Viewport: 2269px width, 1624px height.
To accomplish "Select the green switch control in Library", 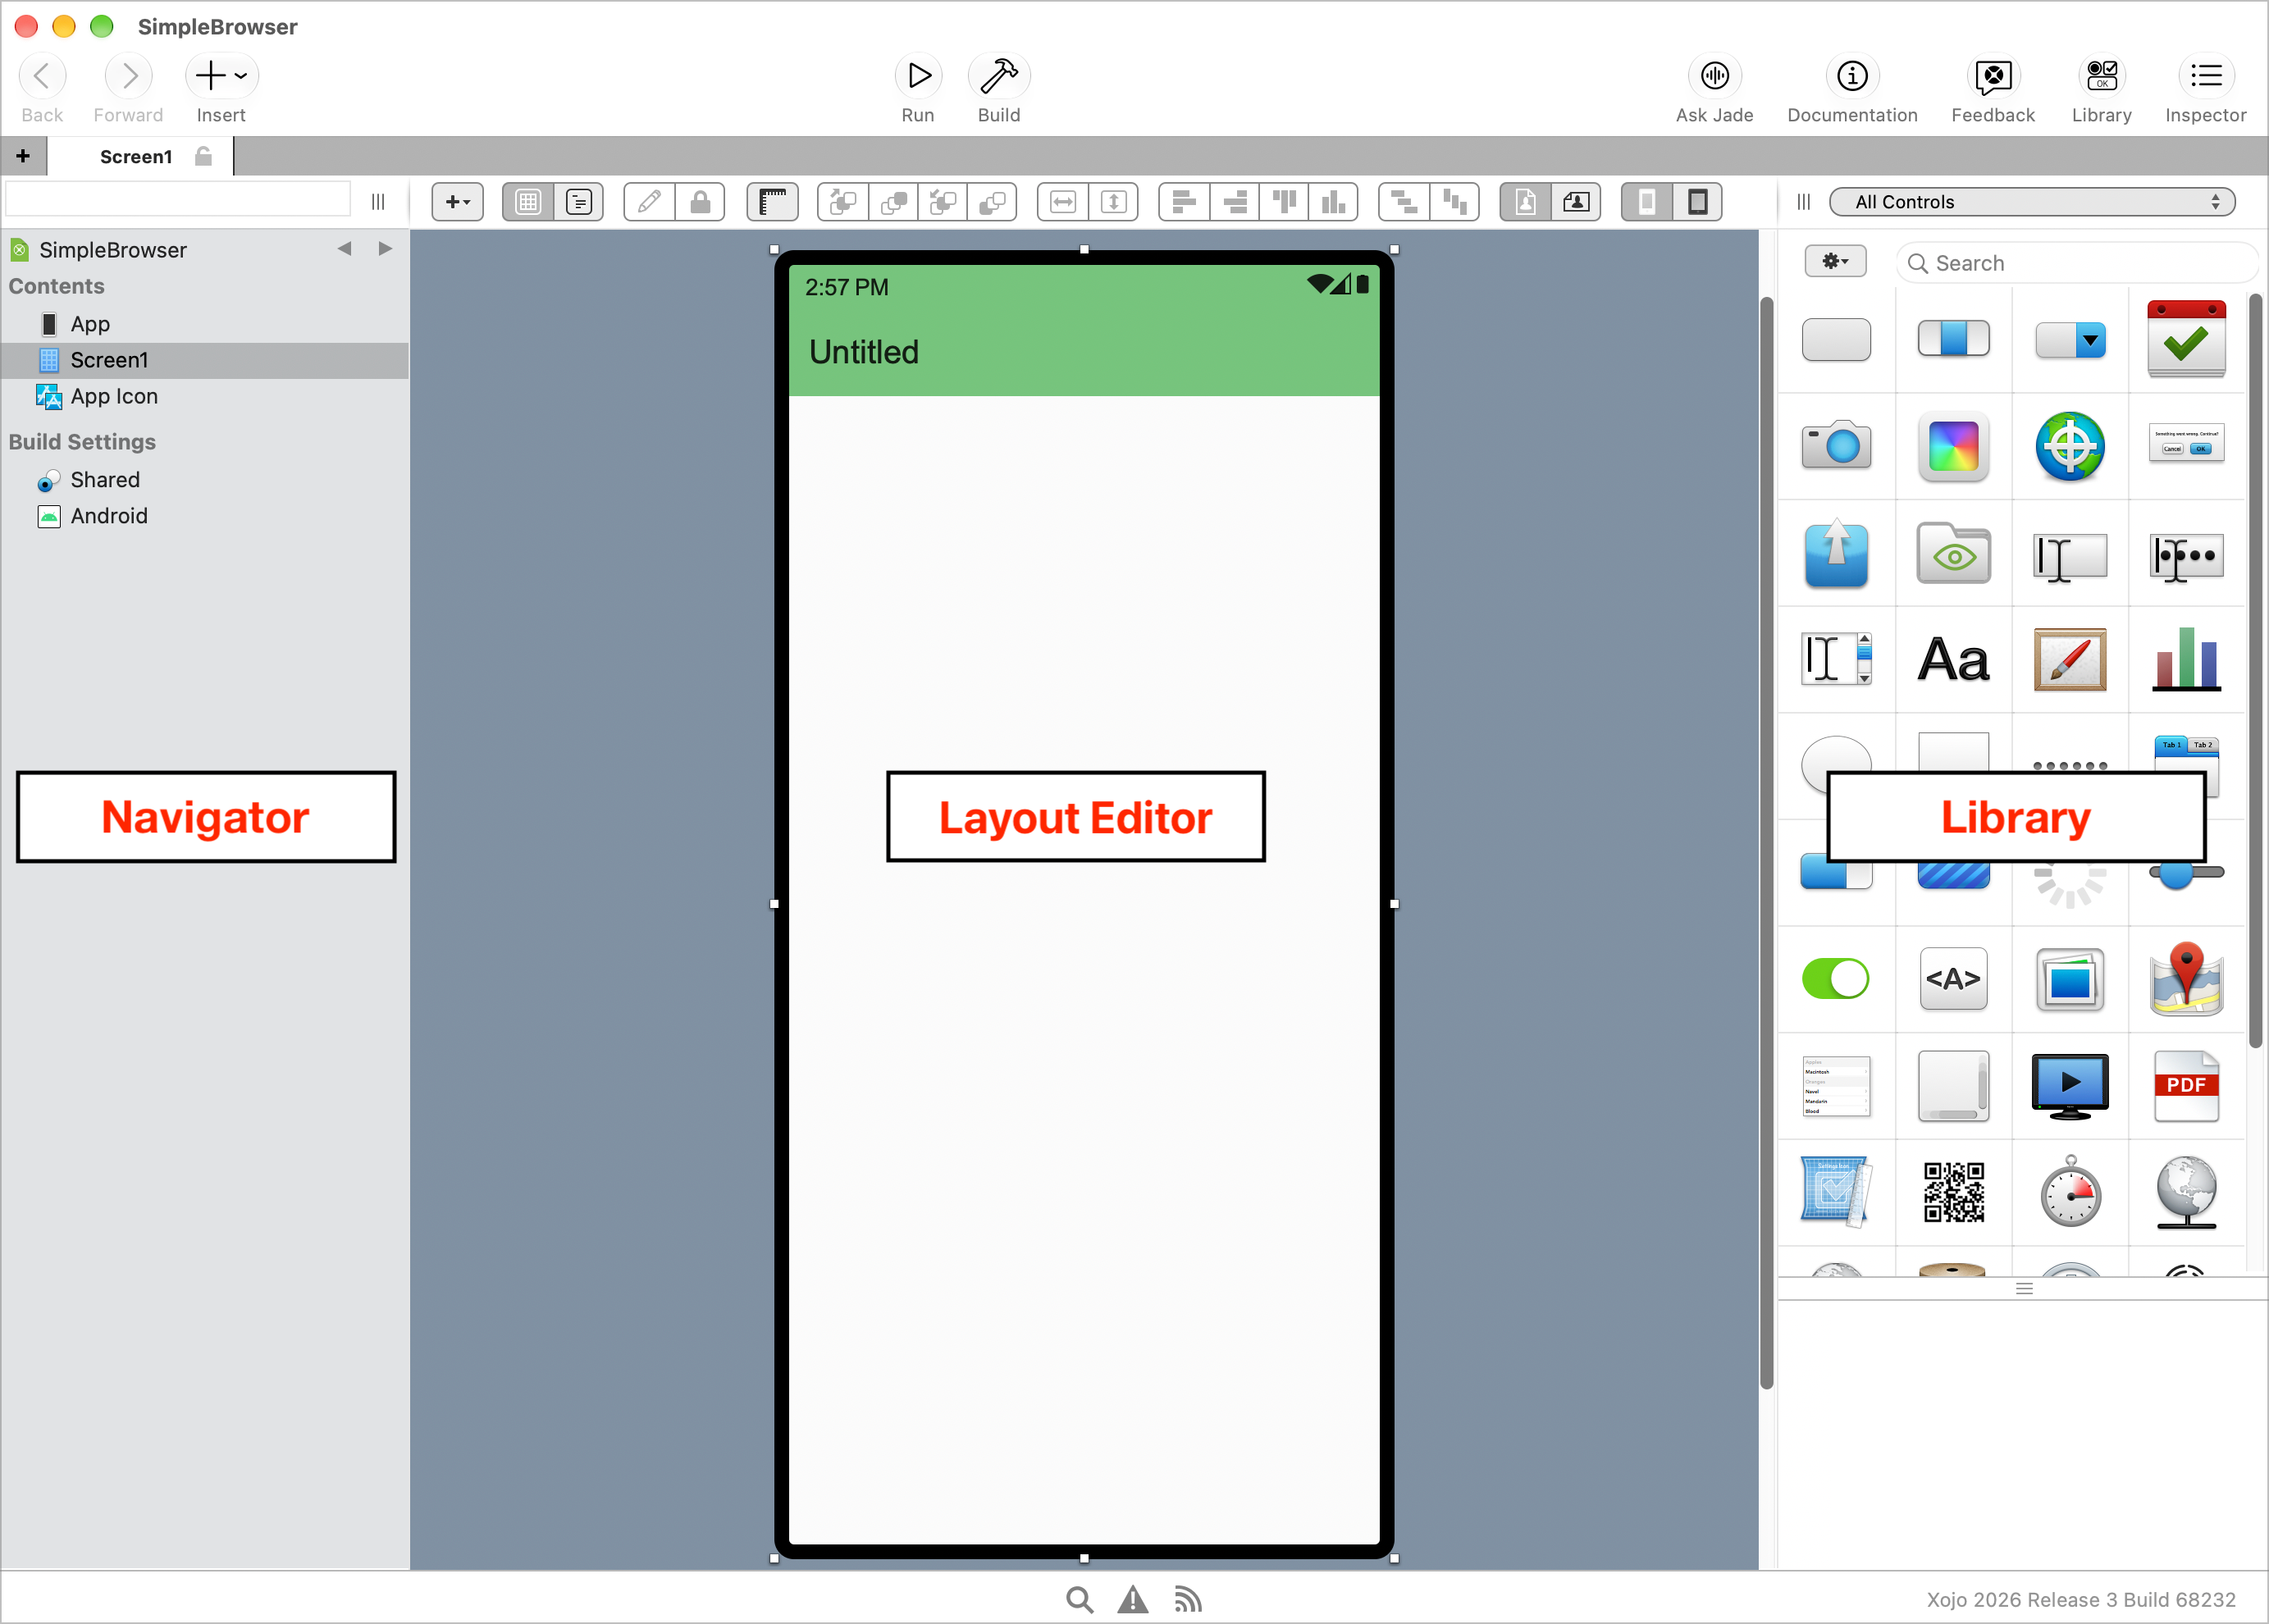I will click(1836, 978).
